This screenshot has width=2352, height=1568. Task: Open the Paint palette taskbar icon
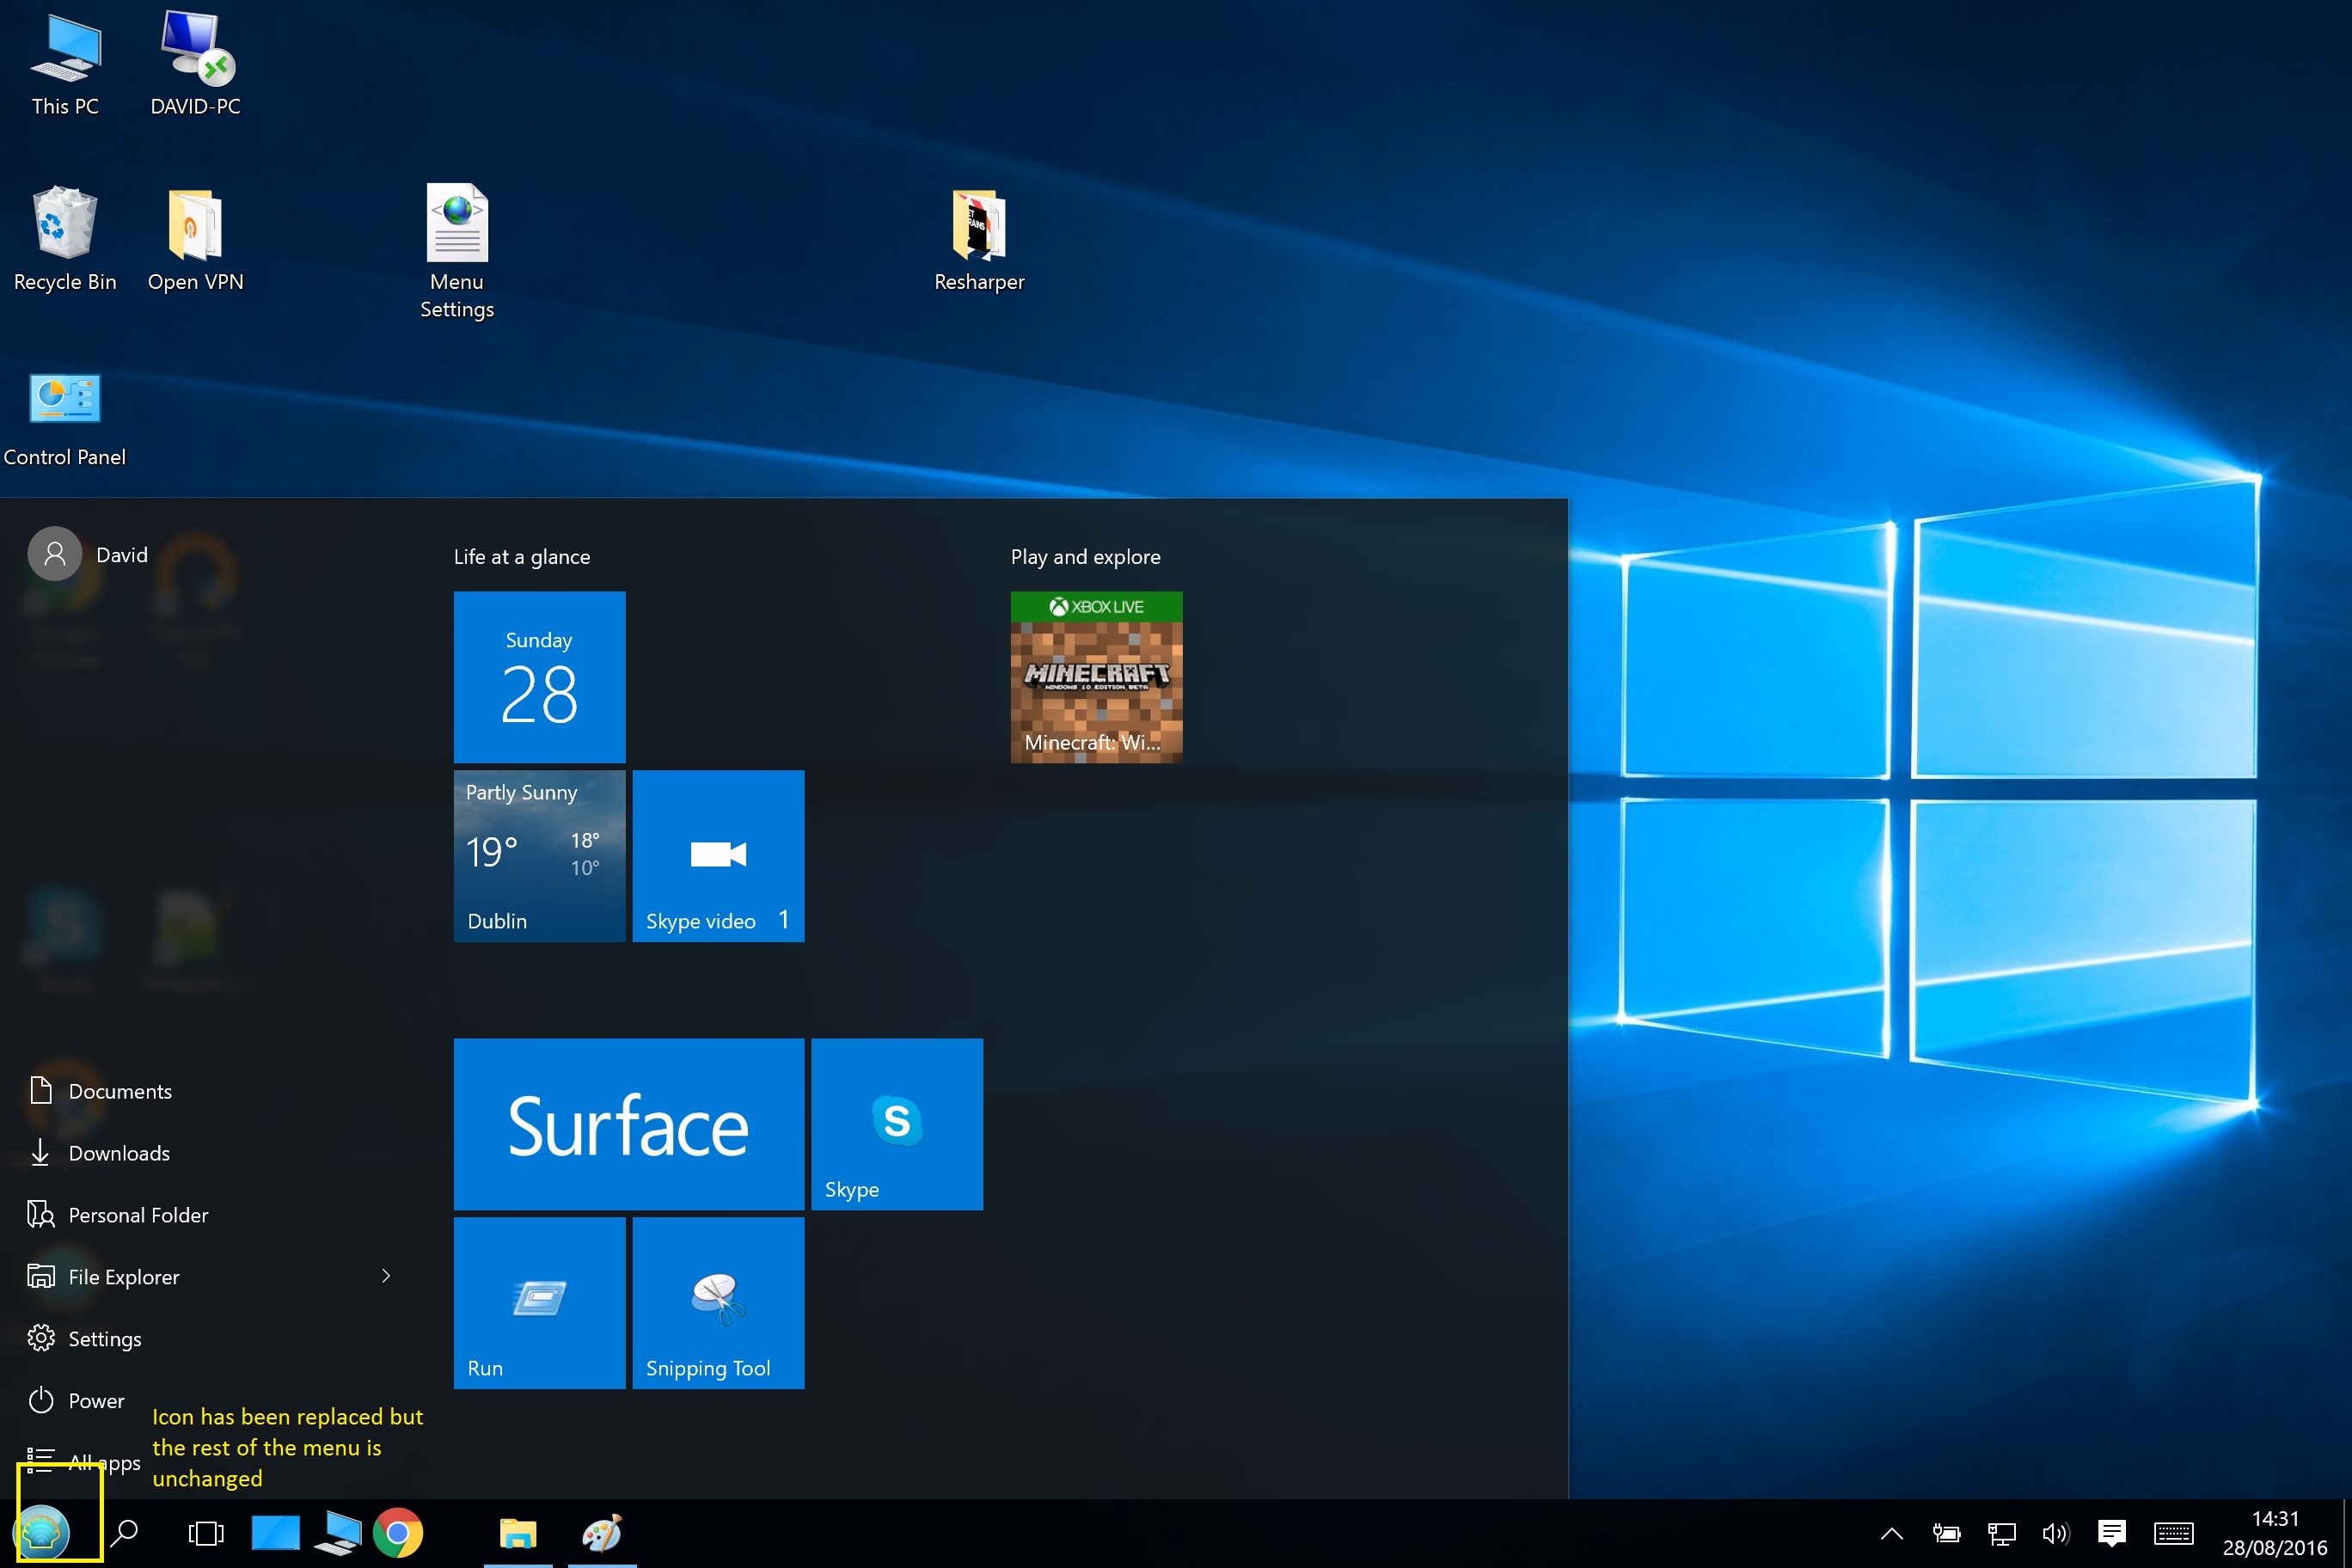click(602, 1533)
